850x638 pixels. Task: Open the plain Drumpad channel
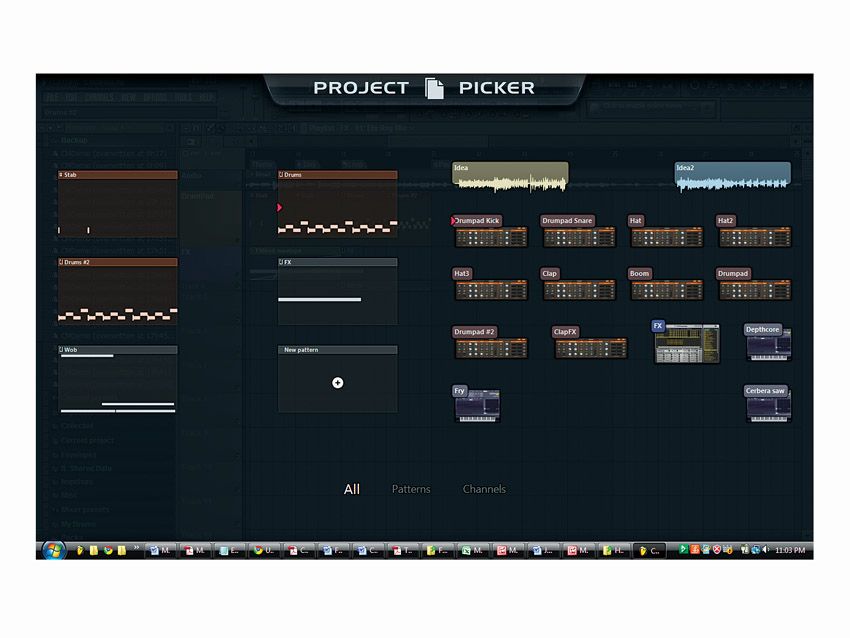click(754, 284)
